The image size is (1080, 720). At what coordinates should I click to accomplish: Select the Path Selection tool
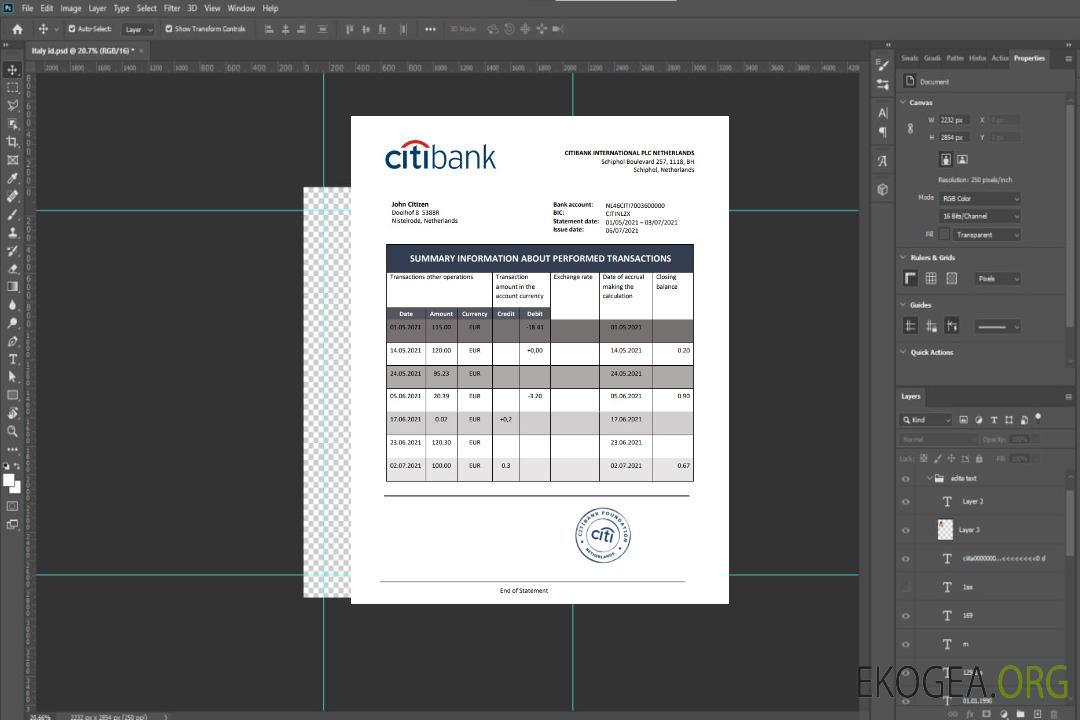[12, 377]
